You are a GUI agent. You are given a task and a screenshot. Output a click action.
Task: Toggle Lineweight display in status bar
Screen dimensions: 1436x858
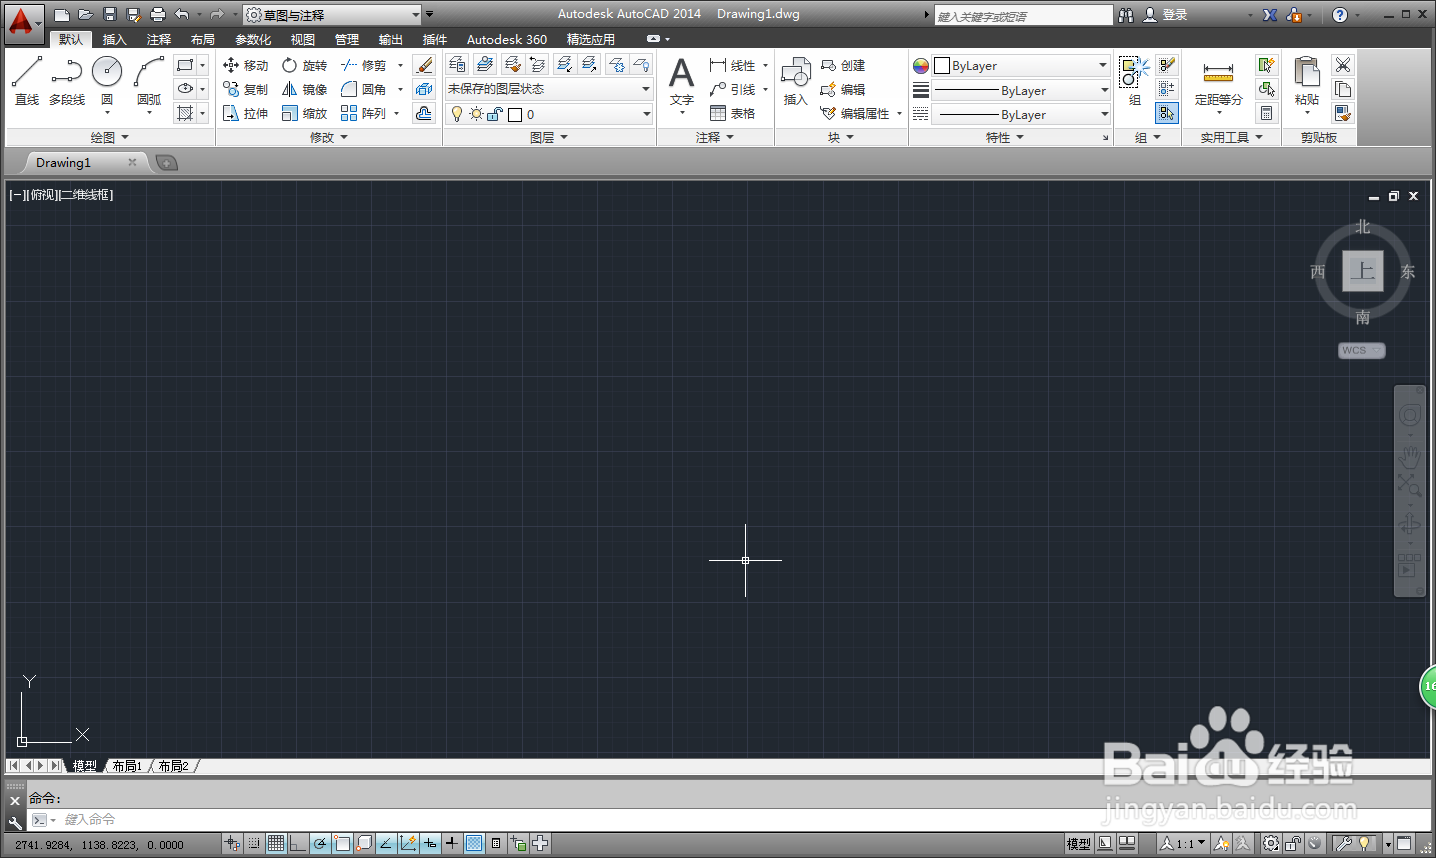point(452,844)
